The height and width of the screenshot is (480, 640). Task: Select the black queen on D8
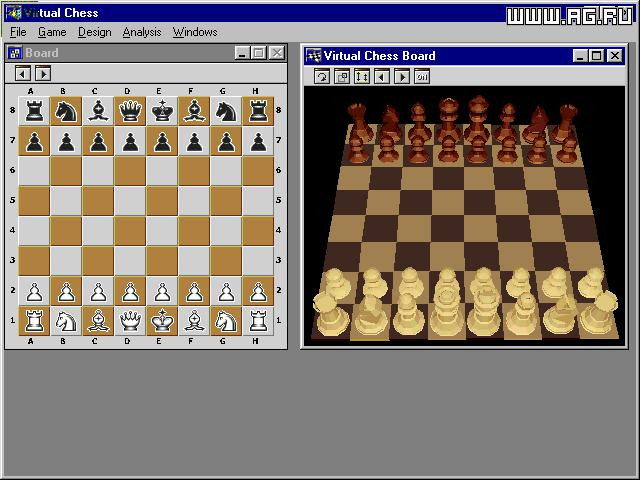(x=130, y=111)
